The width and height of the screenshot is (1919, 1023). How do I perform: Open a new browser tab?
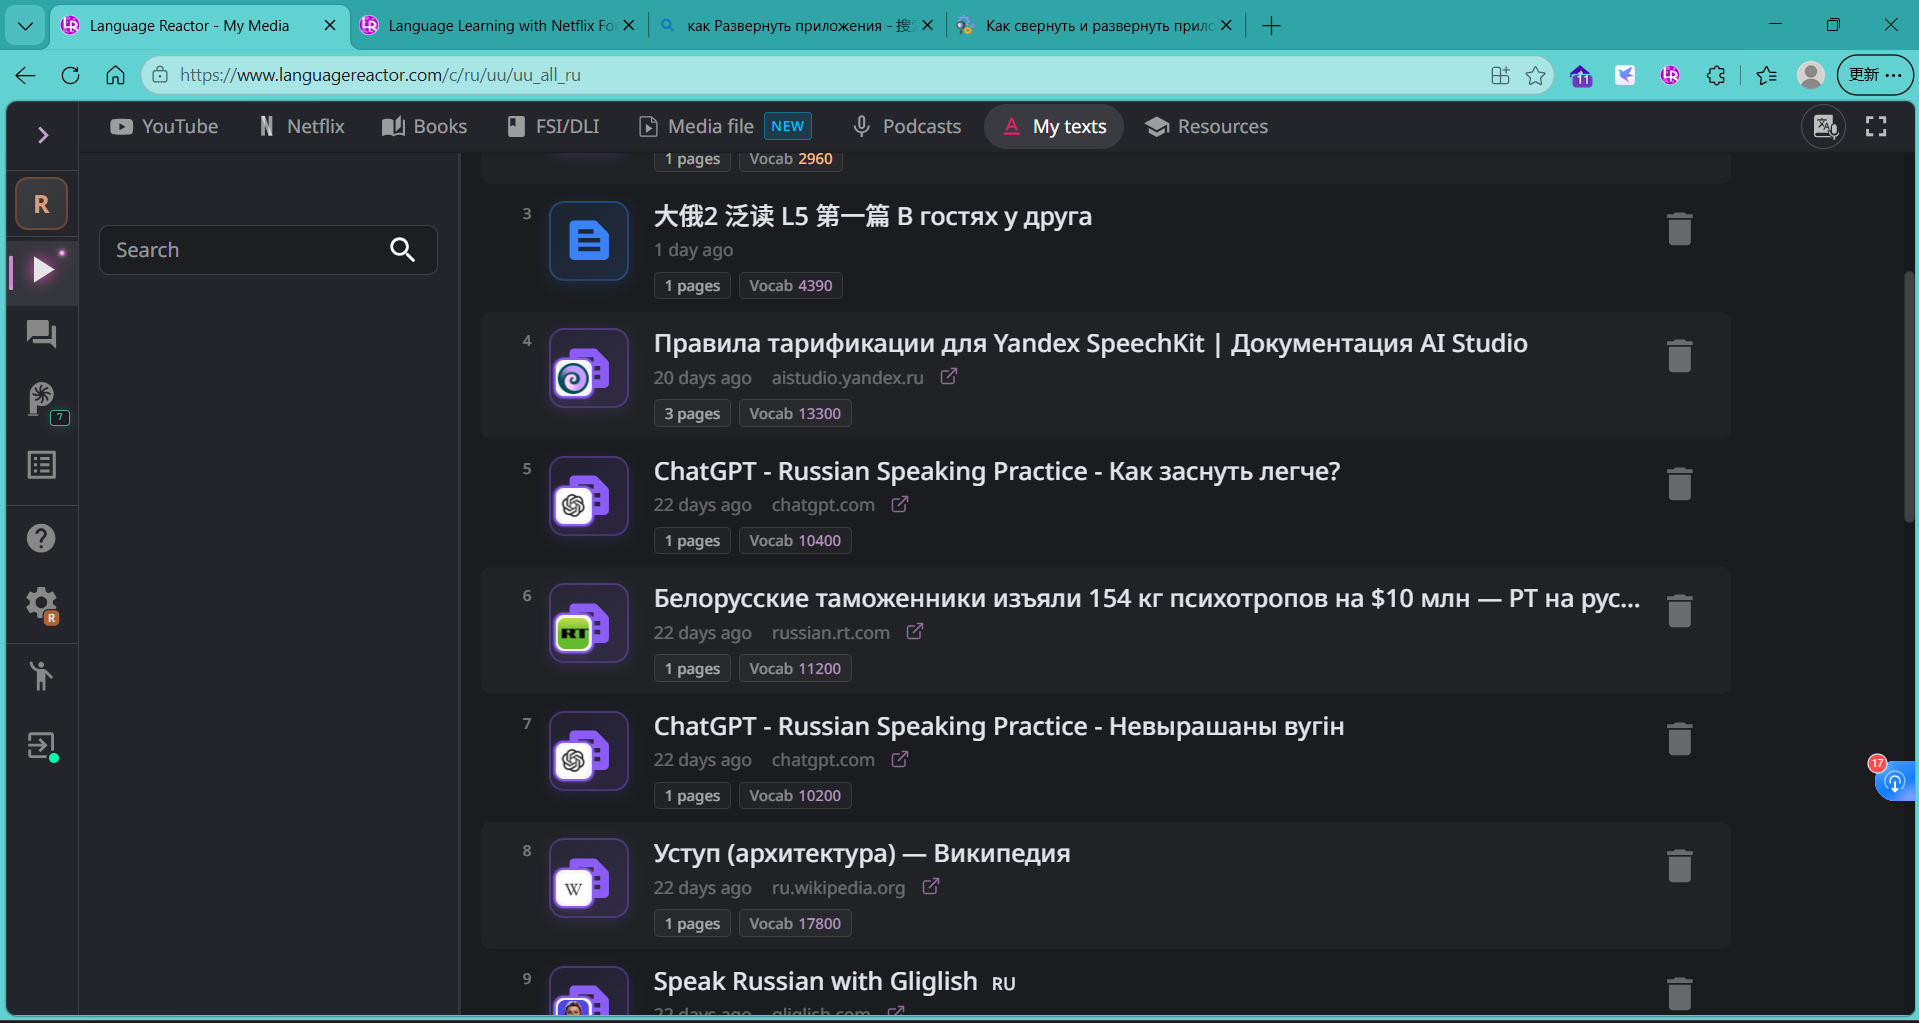click(1271, 26)
